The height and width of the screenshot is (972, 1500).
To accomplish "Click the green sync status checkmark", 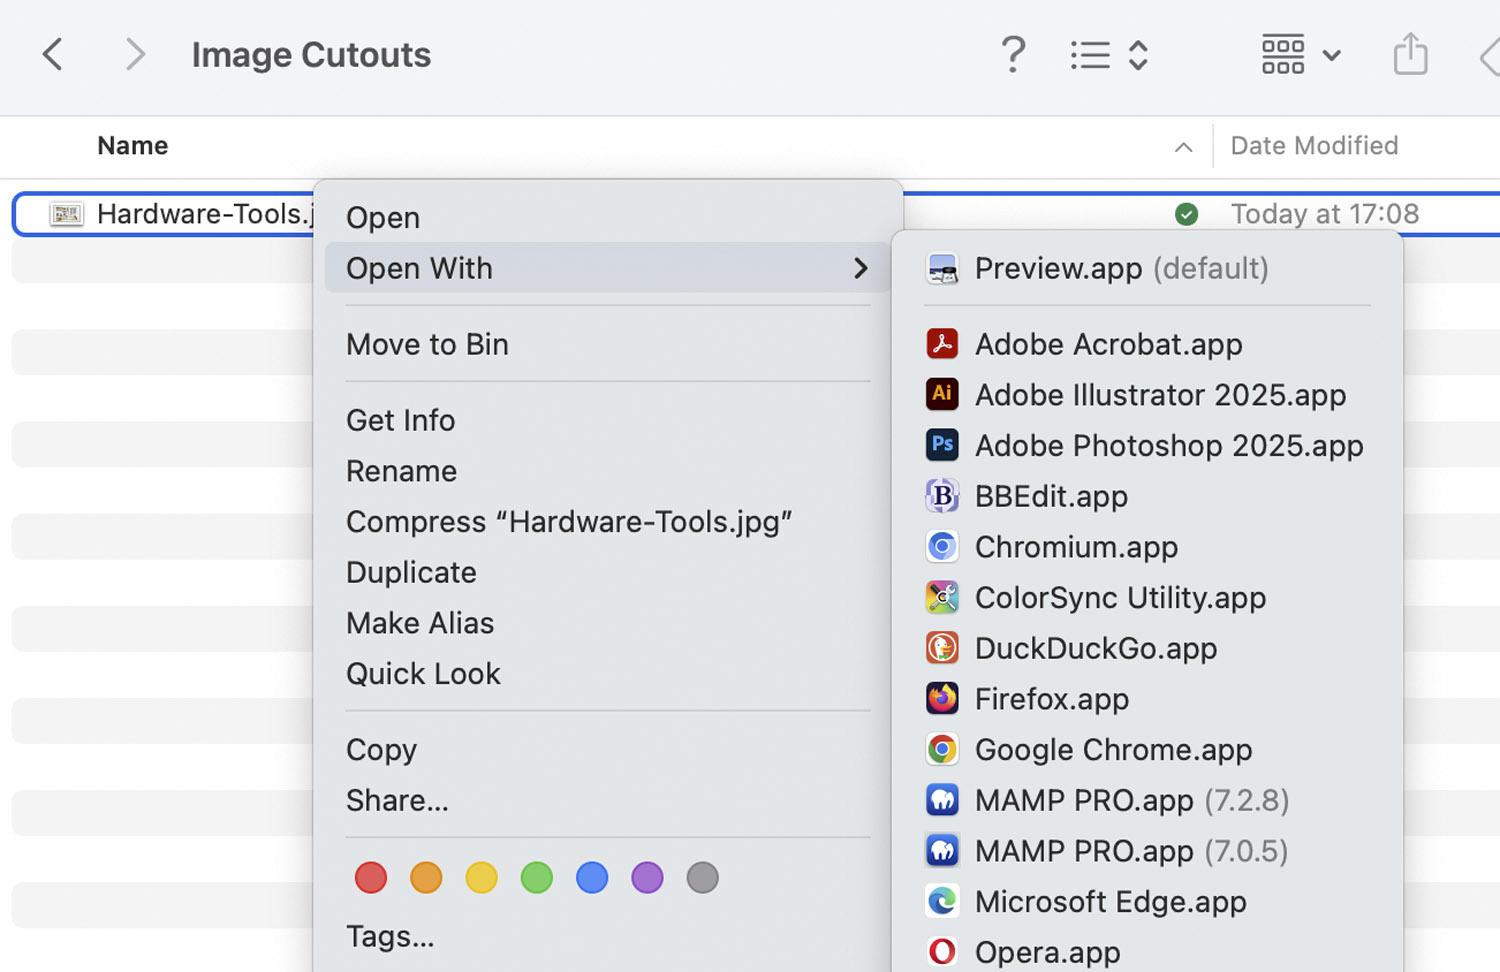I will (1186, 214).
